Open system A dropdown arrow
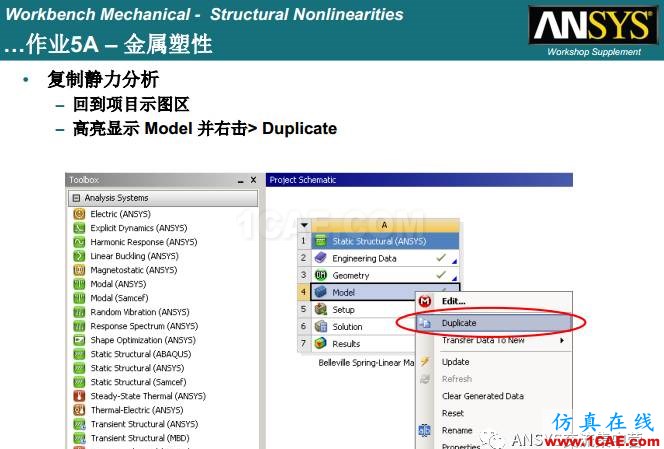The image size is (664, 449). coord(304,225)
